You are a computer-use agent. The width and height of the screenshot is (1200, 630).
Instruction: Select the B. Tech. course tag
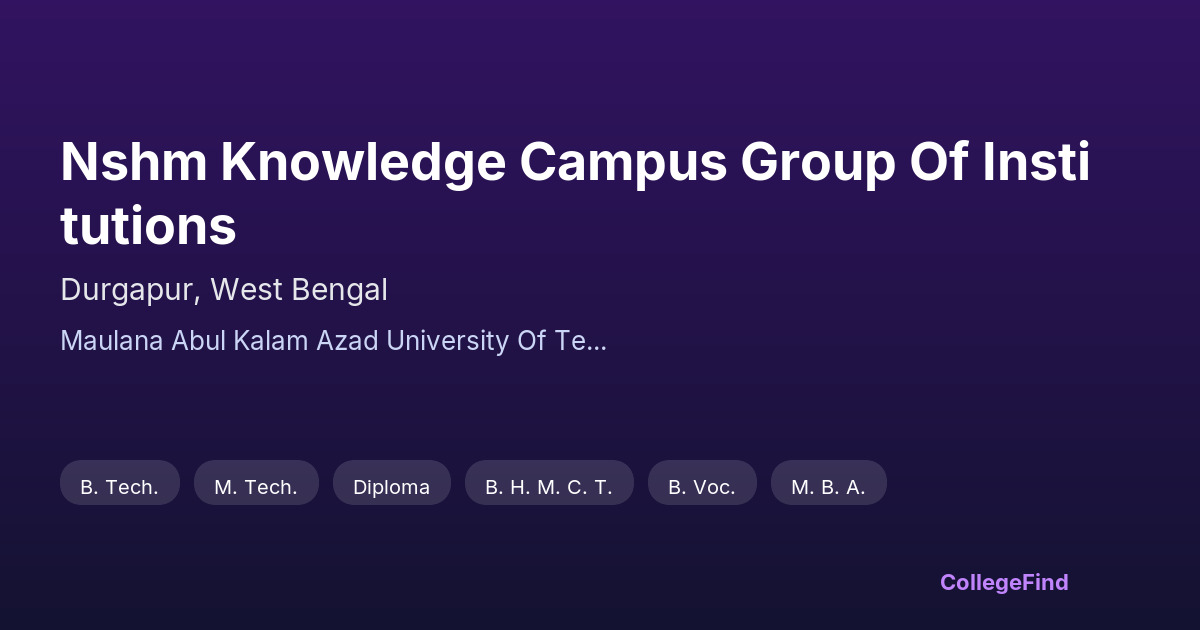(x=120, y=487)
